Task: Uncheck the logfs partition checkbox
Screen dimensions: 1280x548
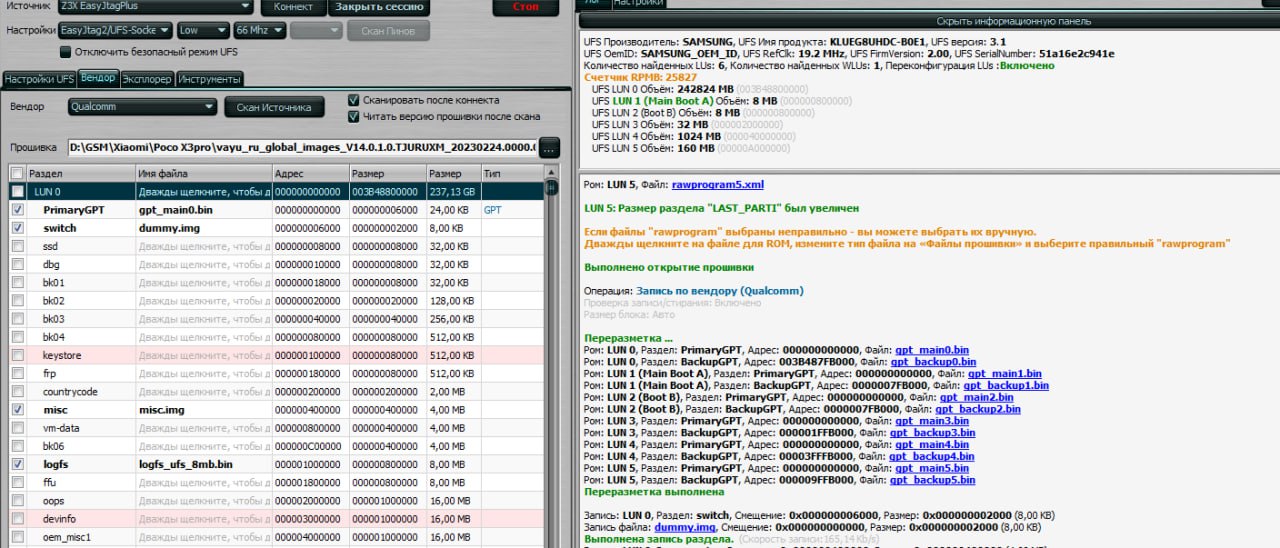Action: (x=17, y=464)
